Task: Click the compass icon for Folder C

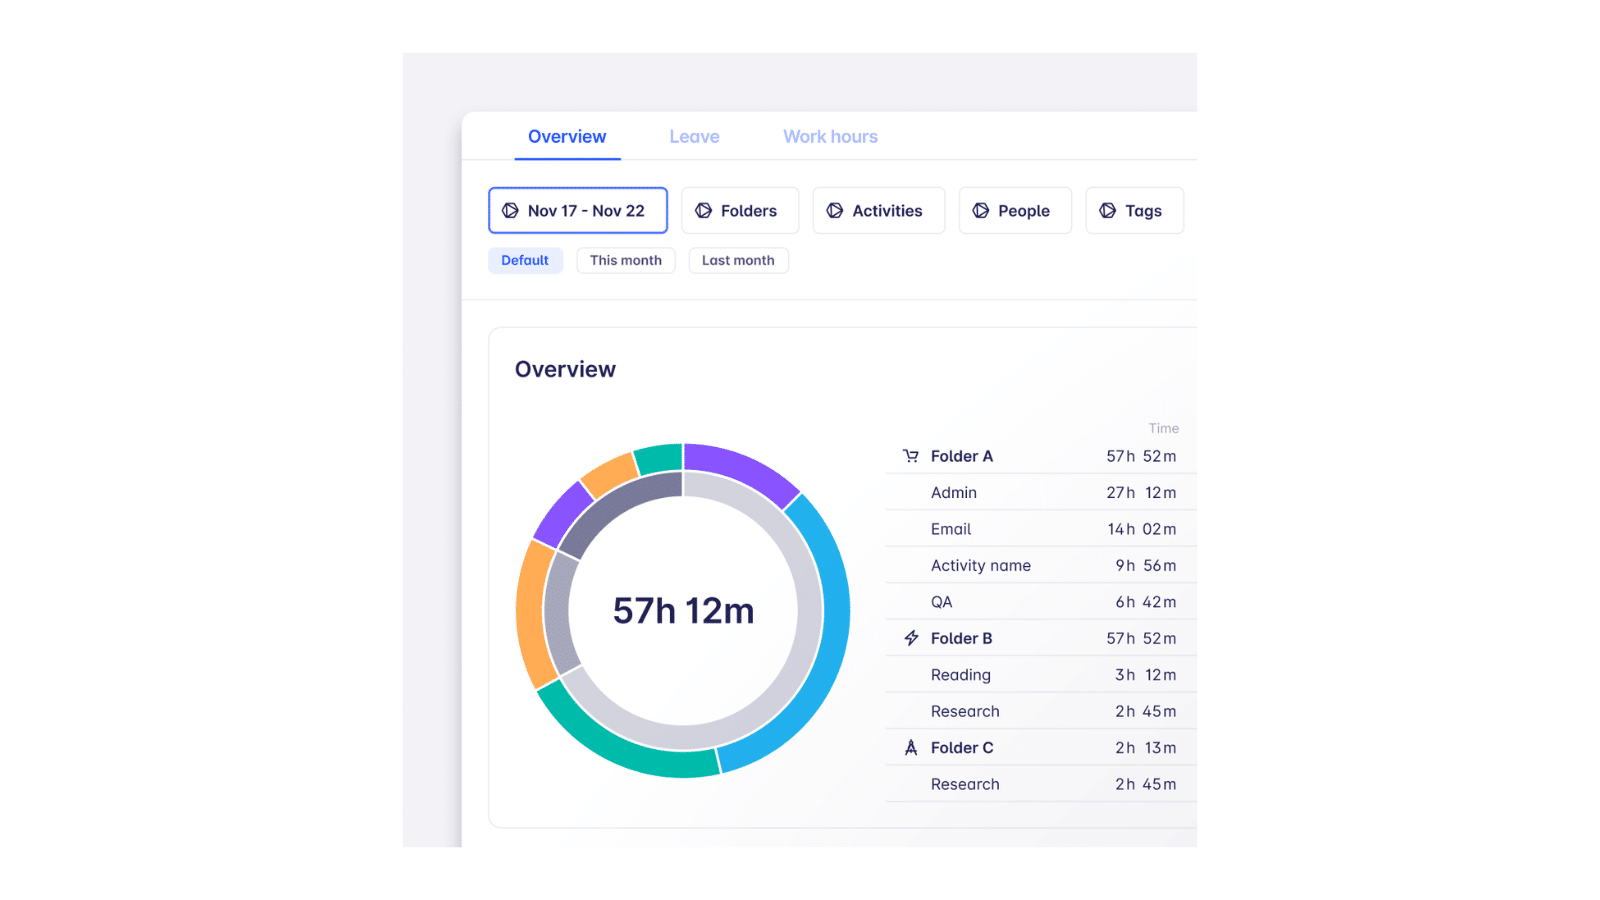Action: [x=911, y=748]
